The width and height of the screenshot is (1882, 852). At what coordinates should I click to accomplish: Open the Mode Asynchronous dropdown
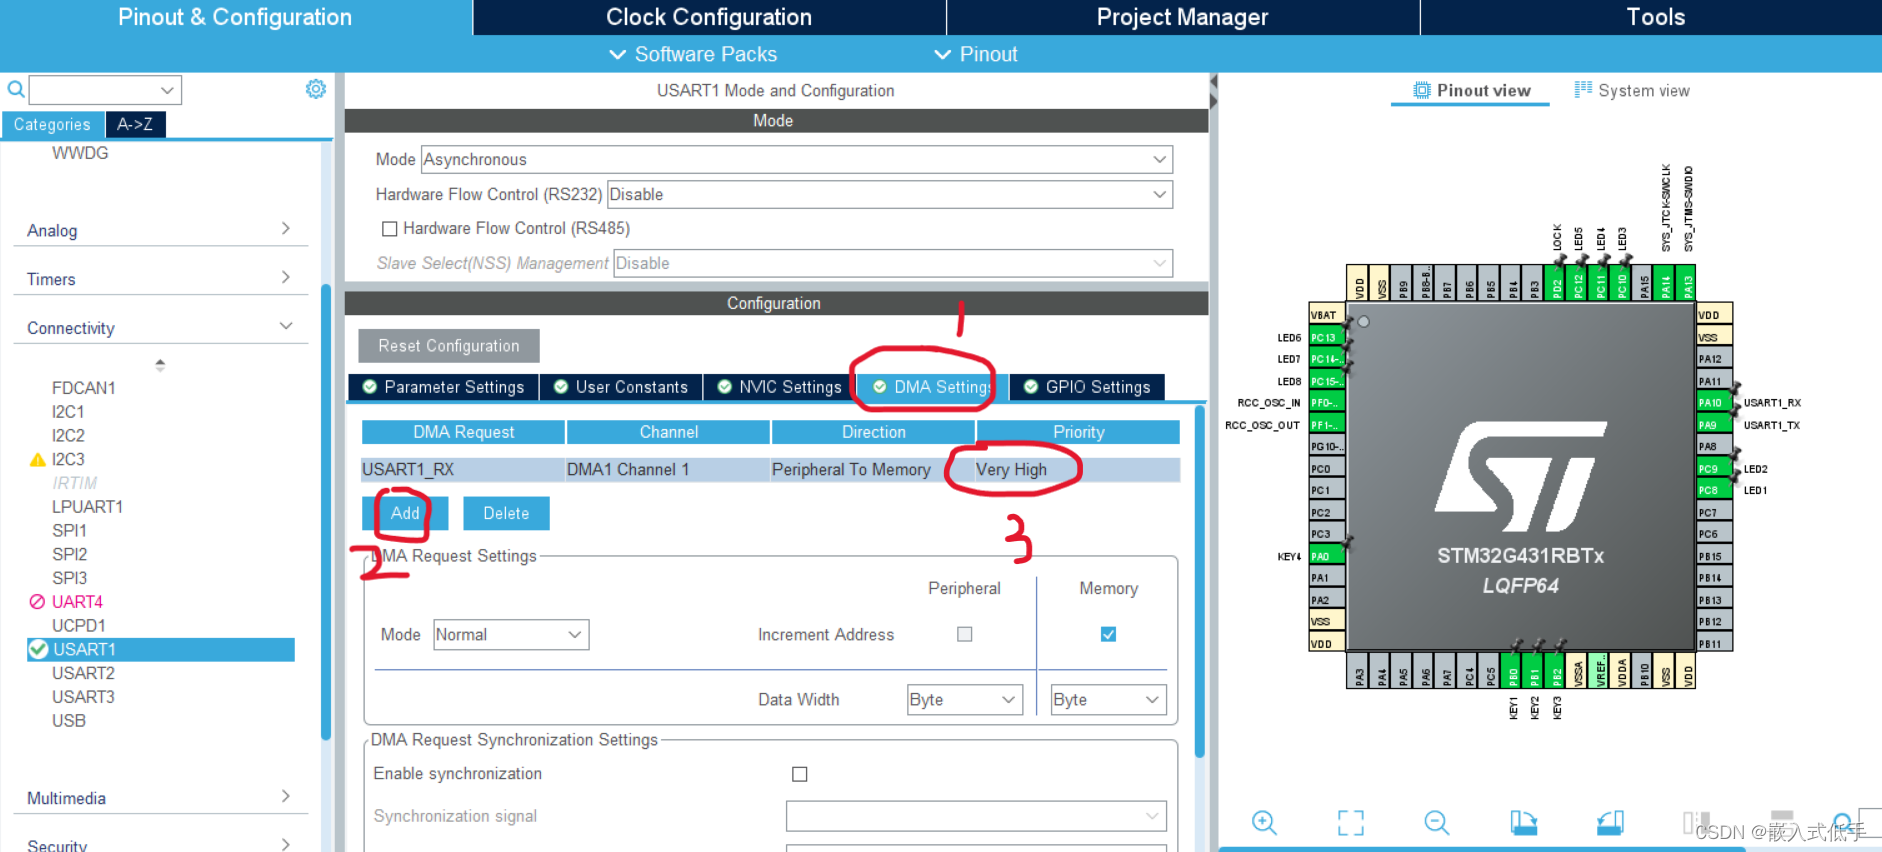pyautogui.click(x=796, y=160)
